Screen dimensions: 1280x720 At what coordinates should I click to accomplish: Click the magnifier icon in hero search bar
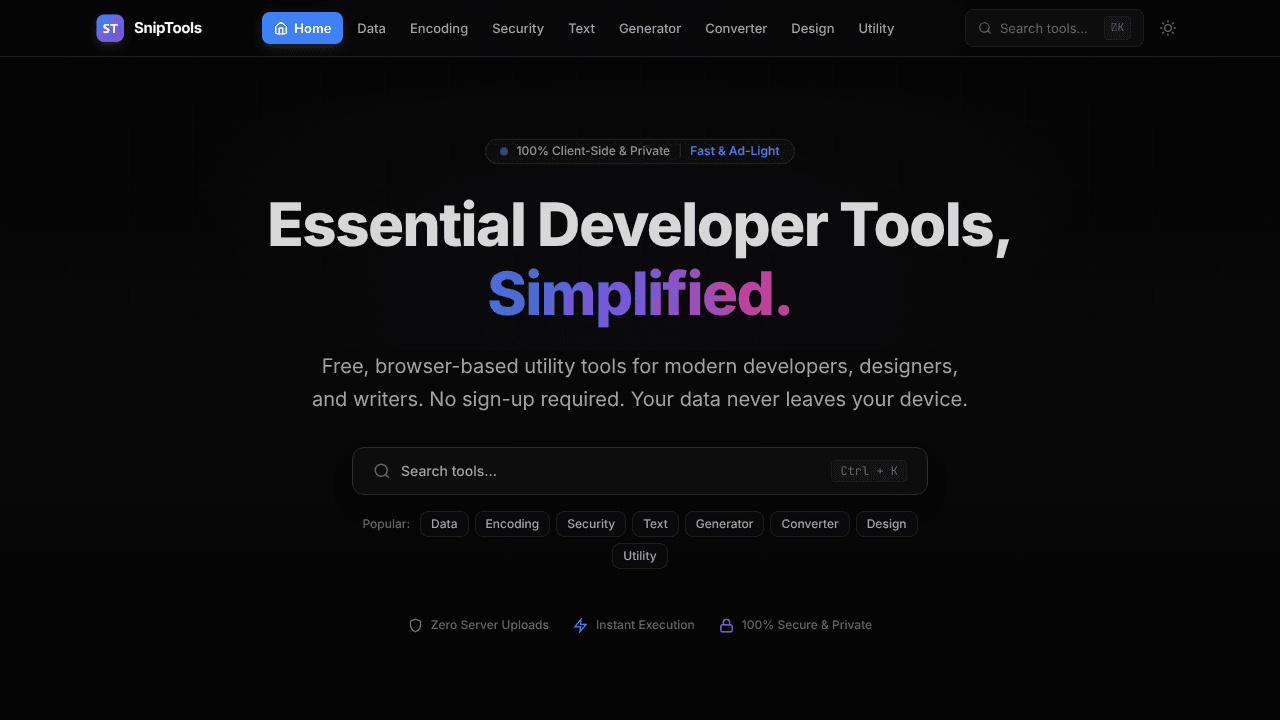[x=382, y=471]
